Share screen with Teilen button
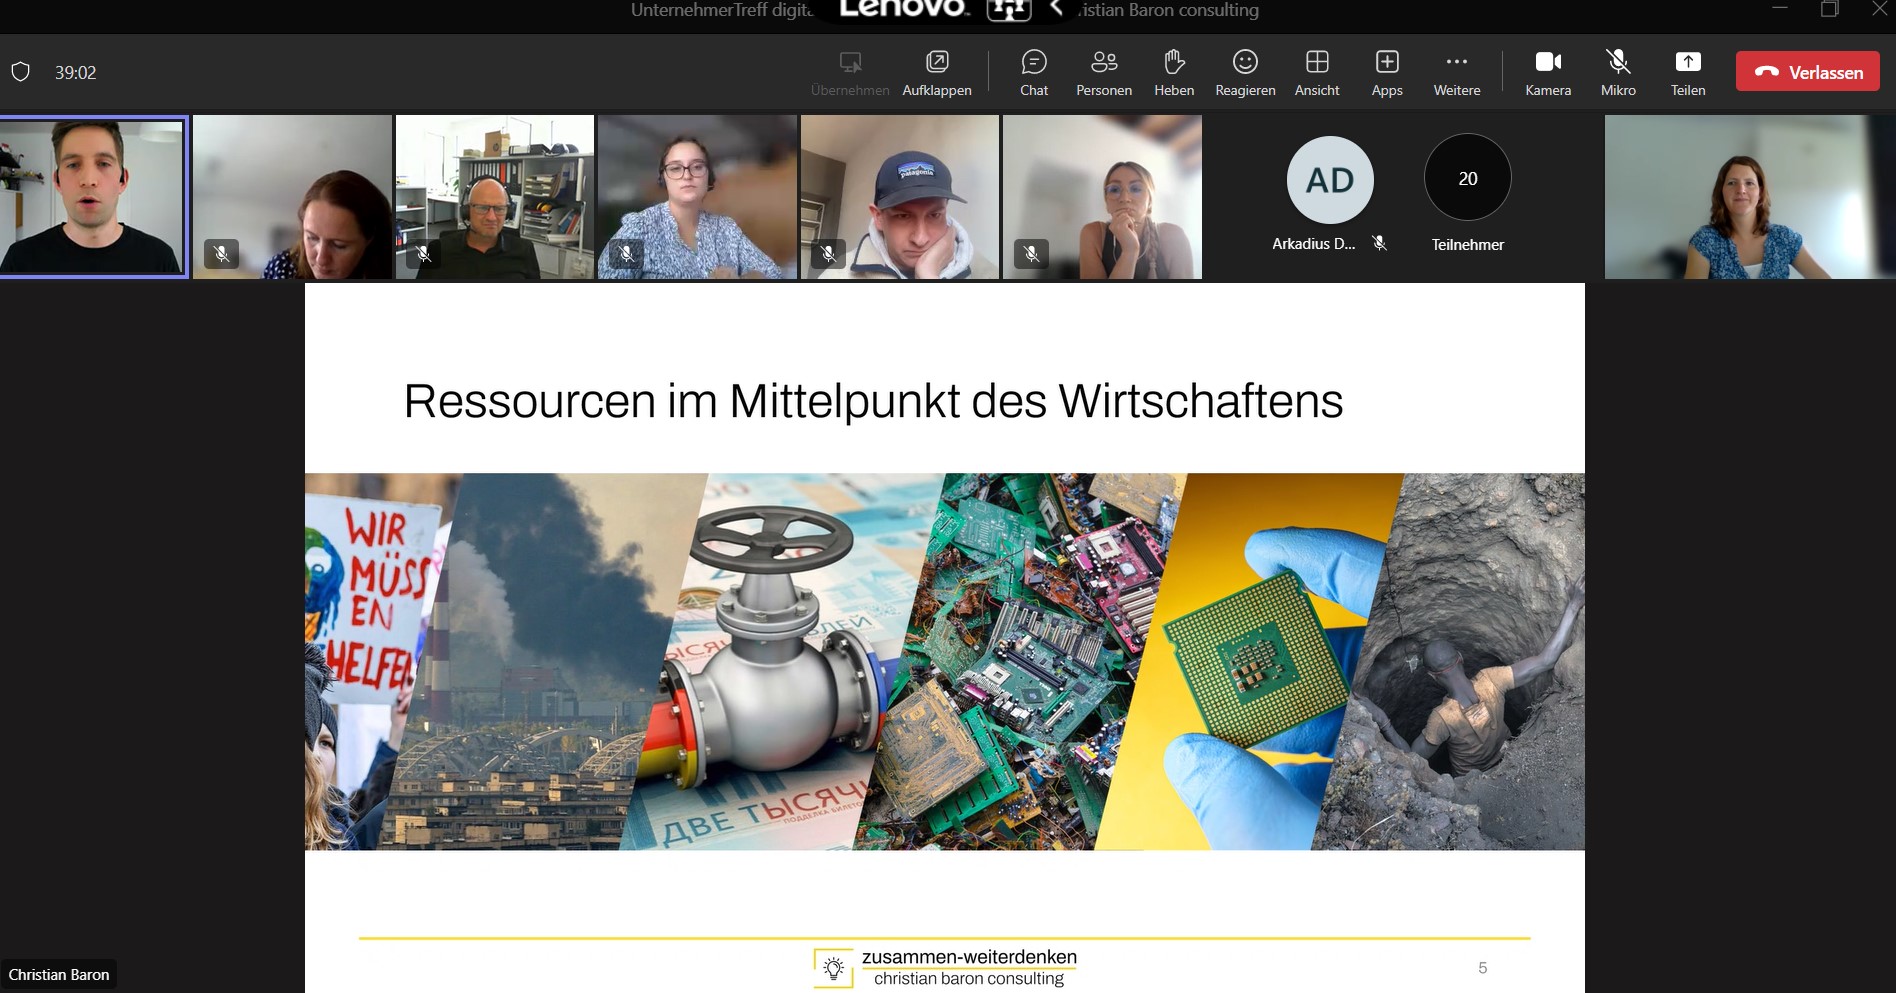The image size is (1896, 993). [x=1687, y=73]
